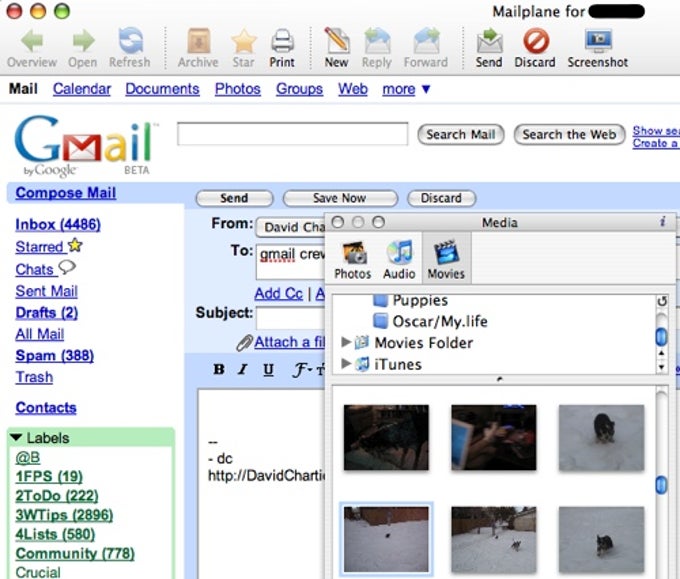Click the compose Send button
680x579 pixels.
(235, 198)
